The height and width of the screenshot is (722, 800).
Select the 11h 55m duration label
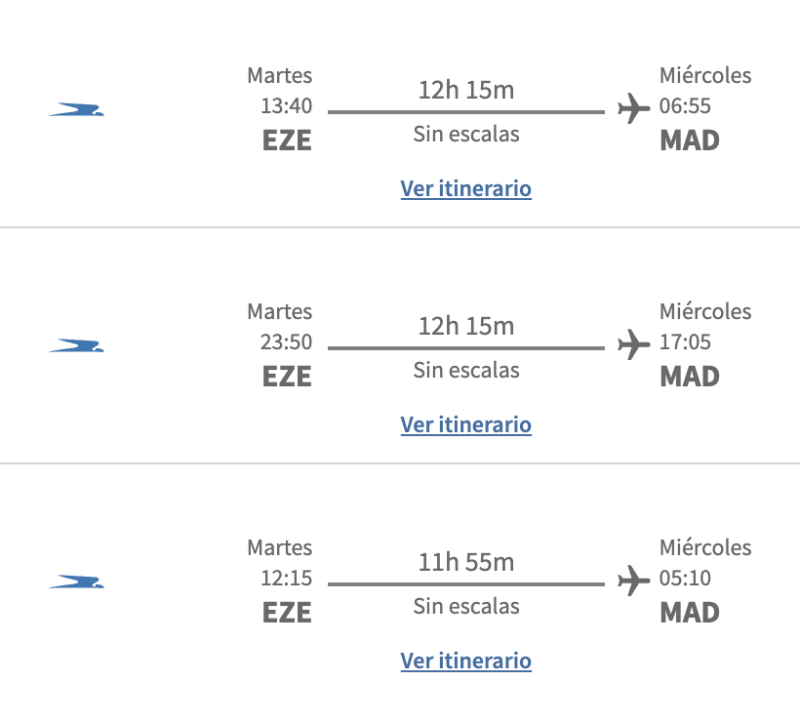(466, 562)
